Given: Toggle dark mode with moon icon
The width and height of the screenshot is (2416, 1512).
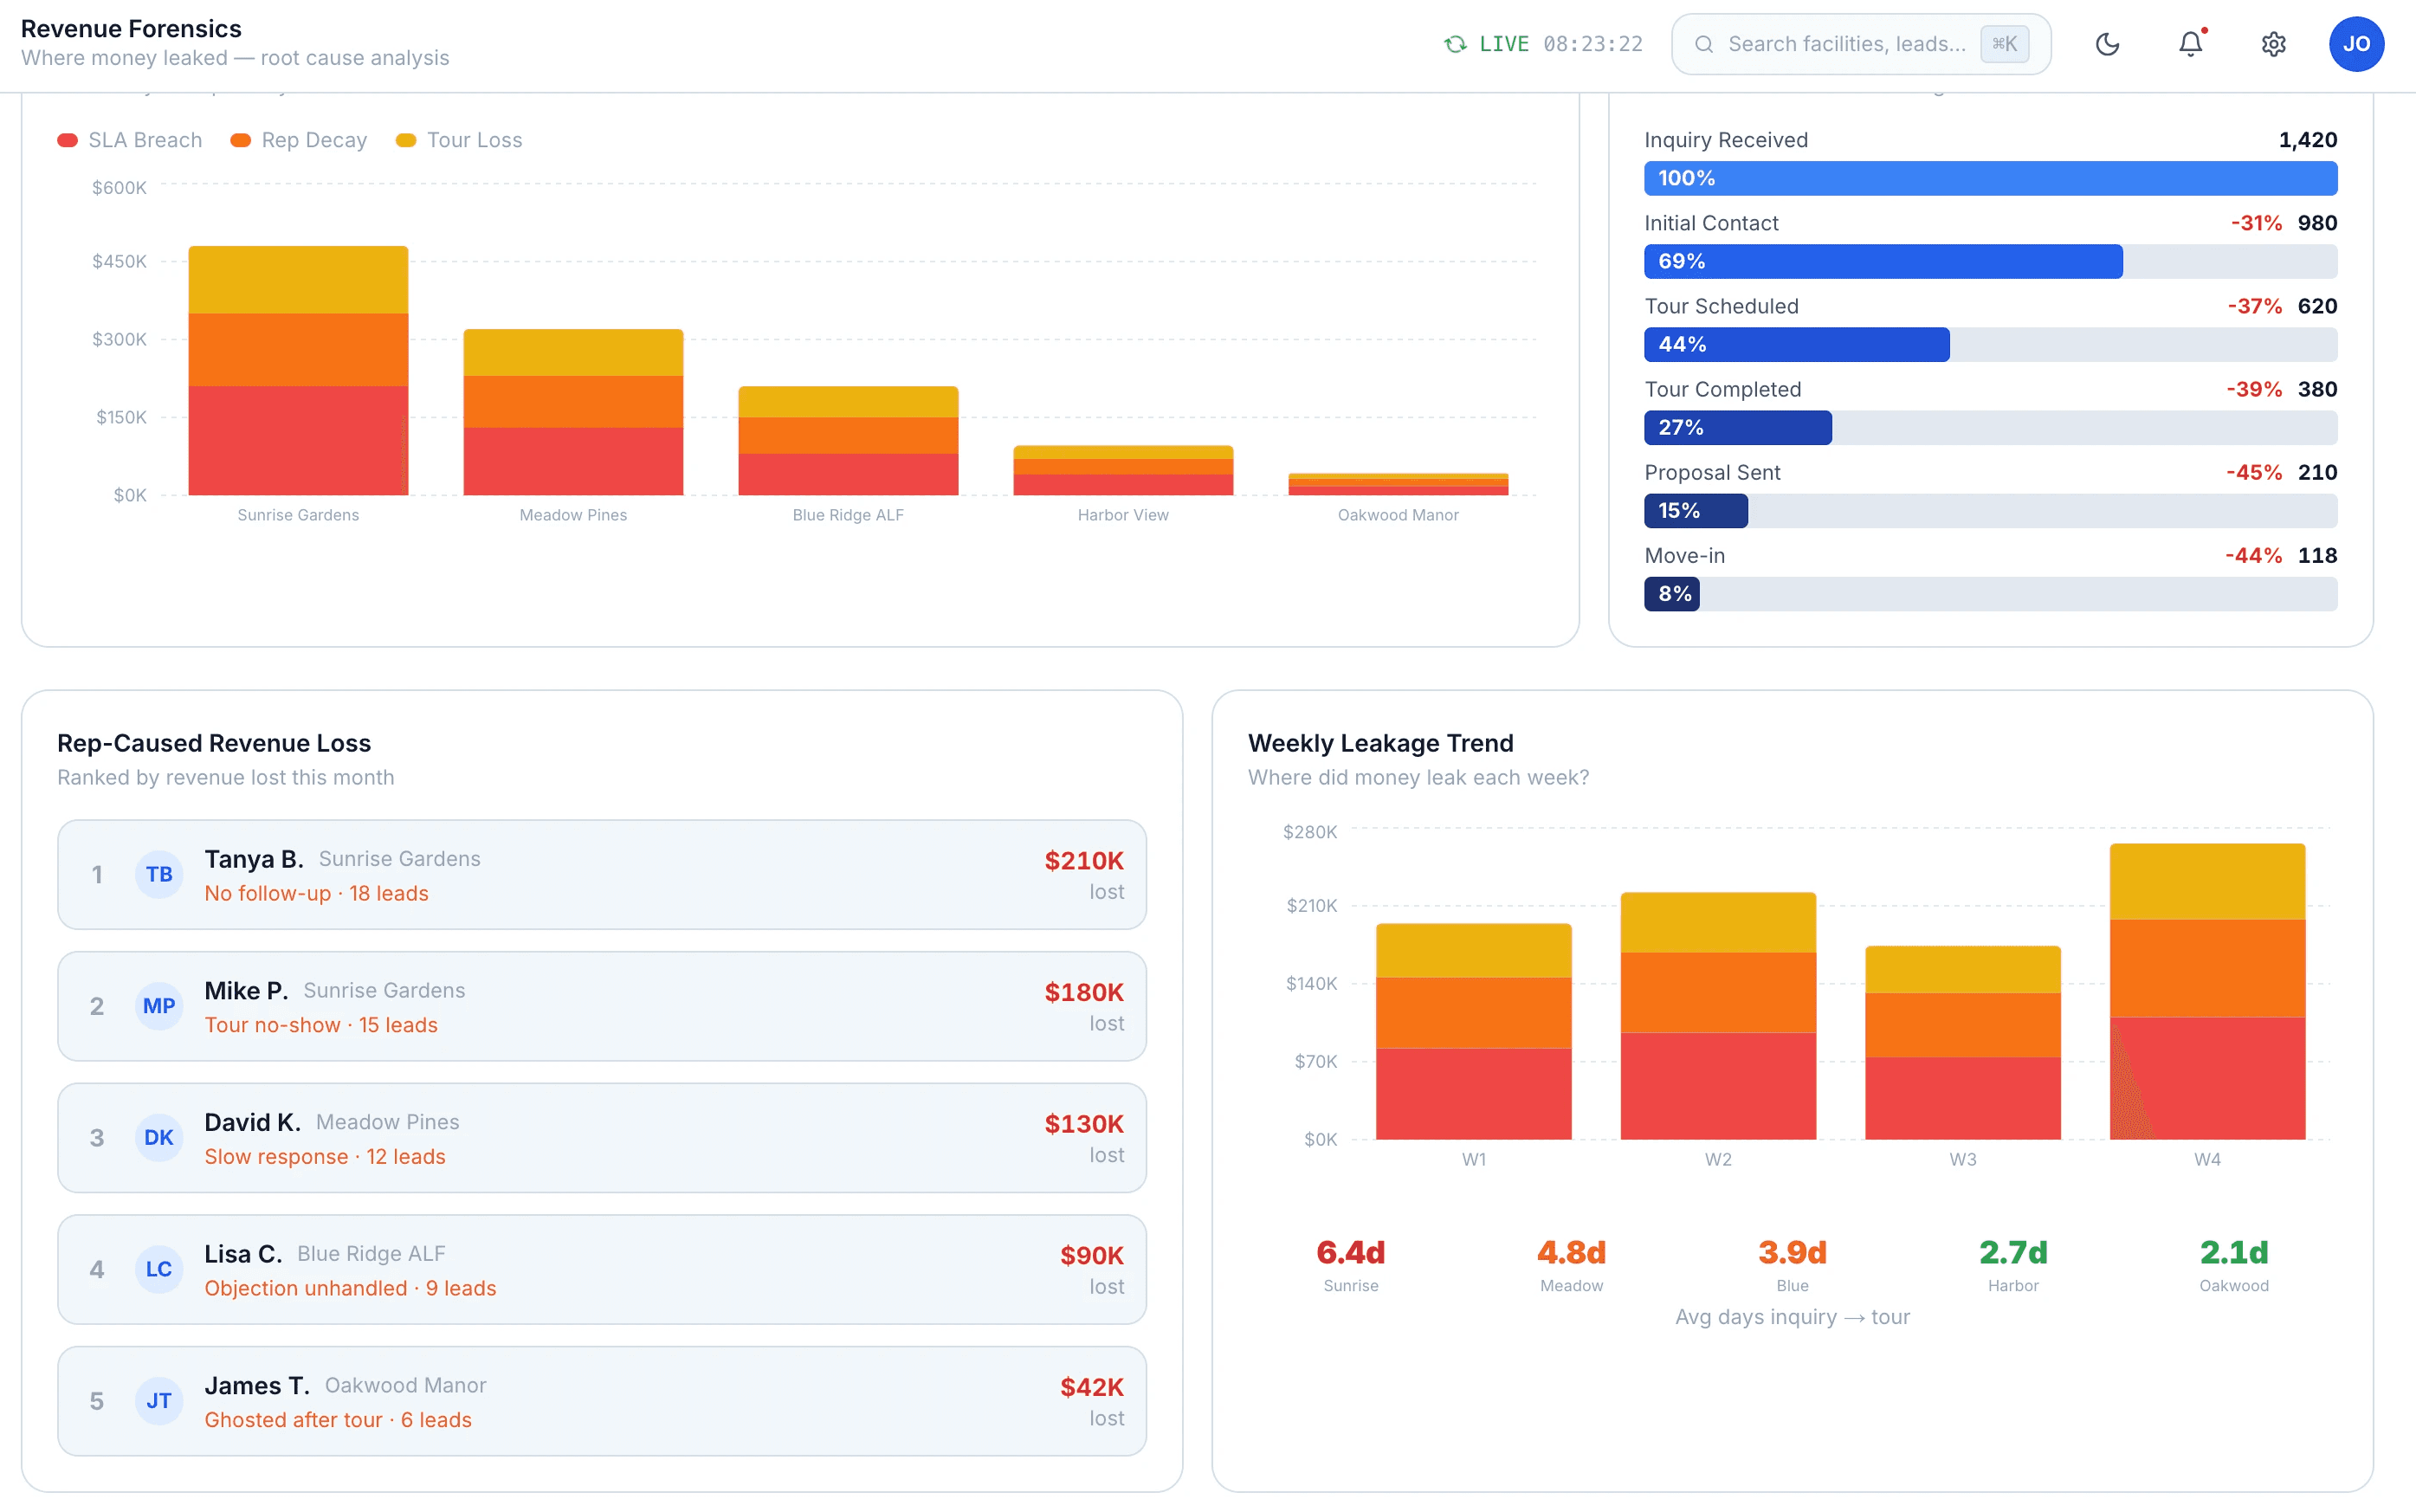Looking at the screenshot, I should point(2107,44).
